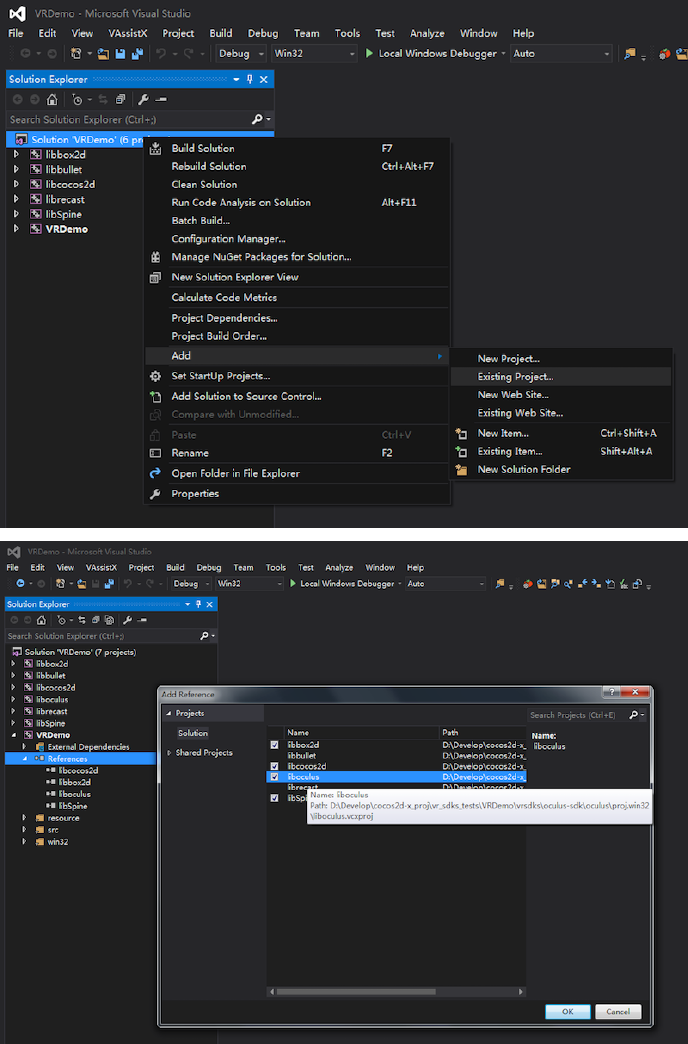Click Add Reference dialog search magnifier icon
Viewport: 688px width, 1044px height.
coord(633,715)
